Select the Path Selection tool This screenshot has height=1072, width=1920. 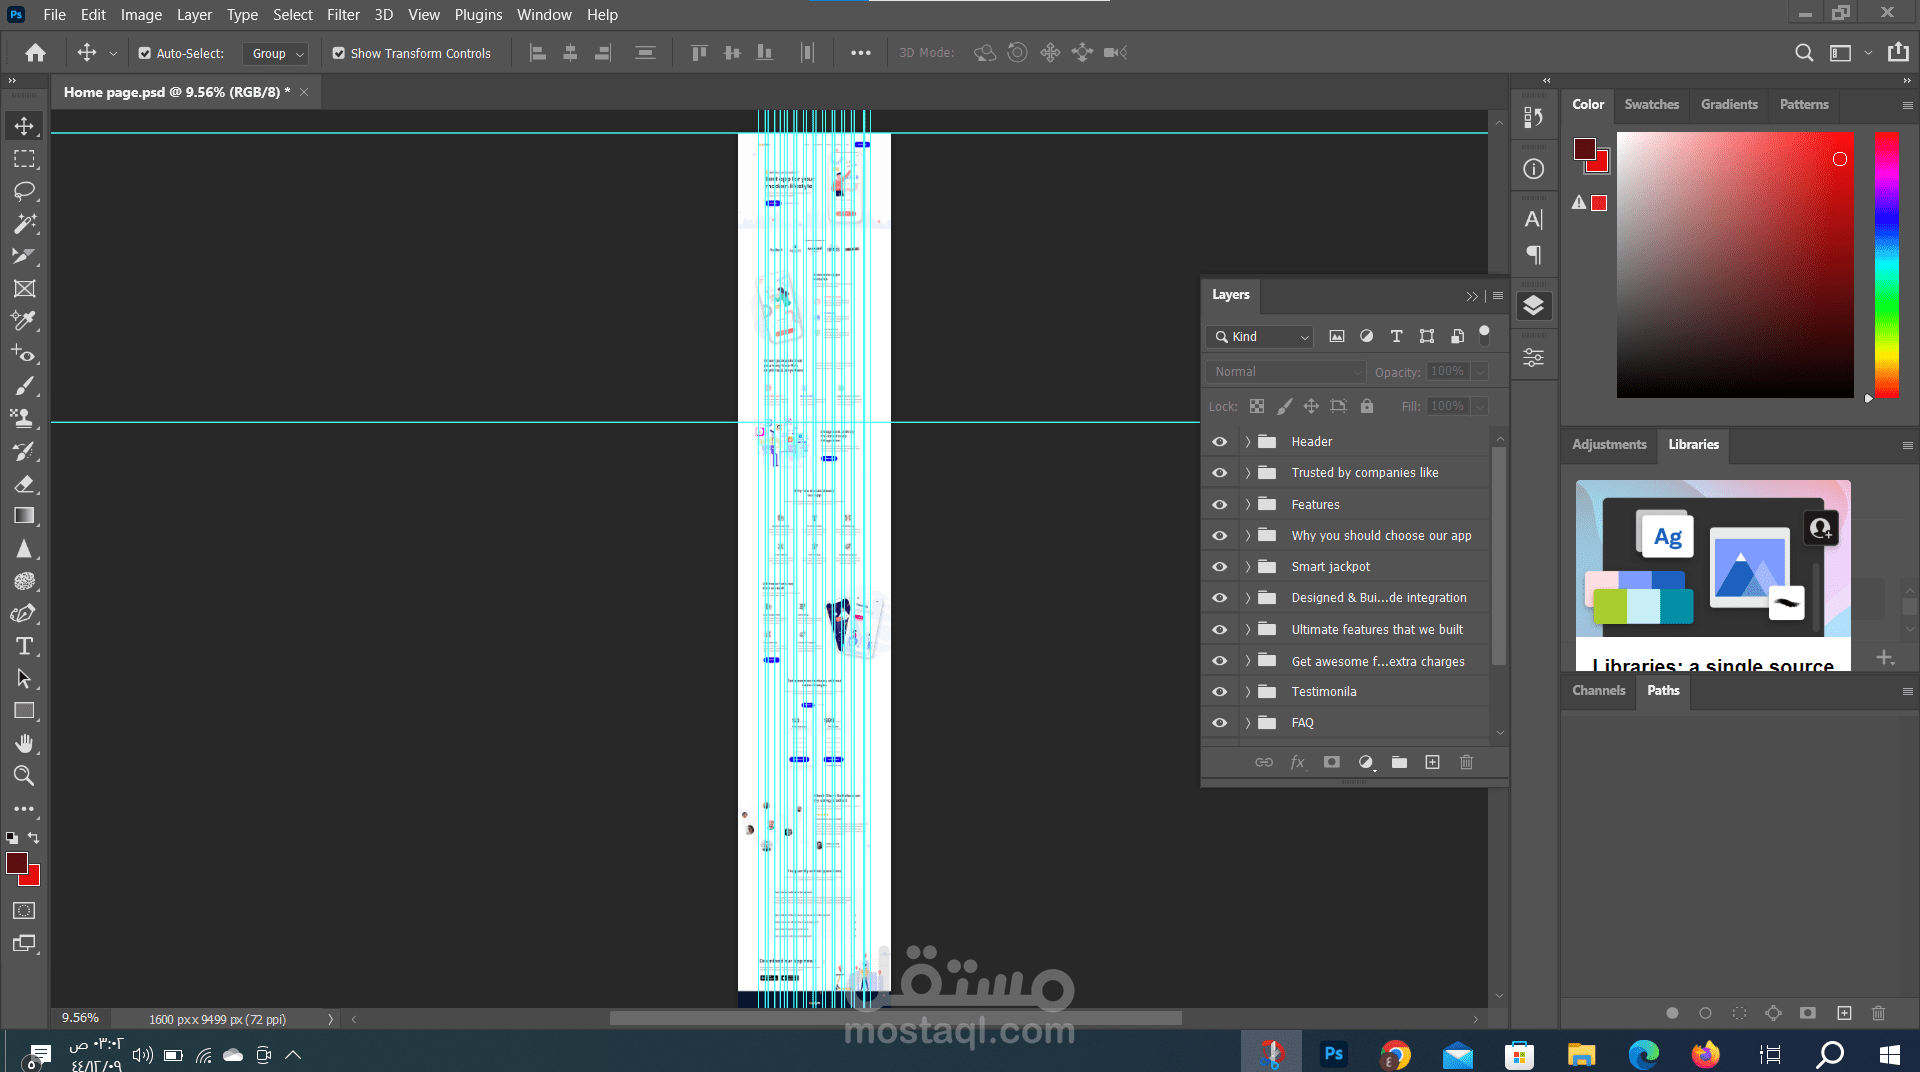point(24,678)
